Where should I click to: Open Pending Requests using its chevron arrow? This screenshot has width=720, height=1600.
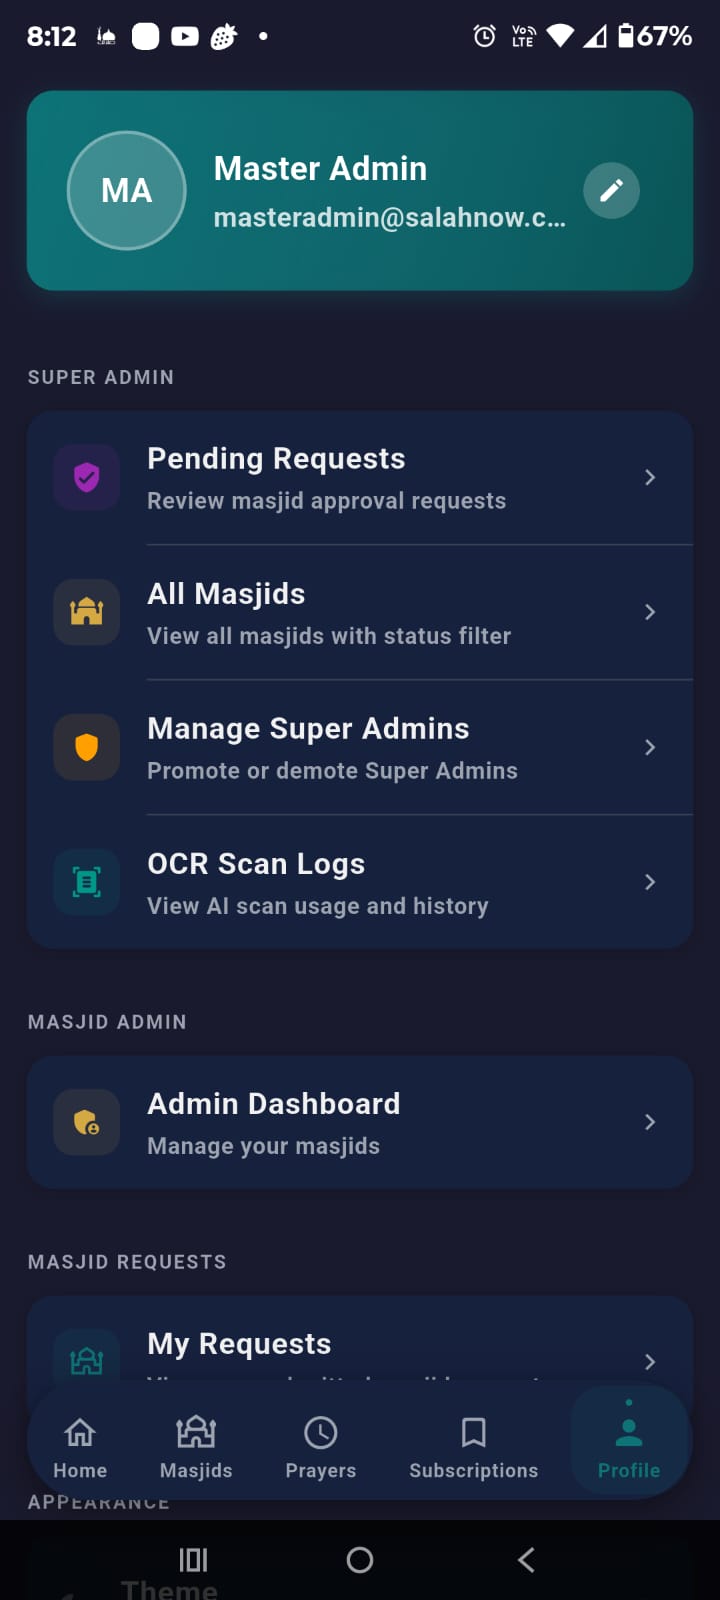click(650, 478)
